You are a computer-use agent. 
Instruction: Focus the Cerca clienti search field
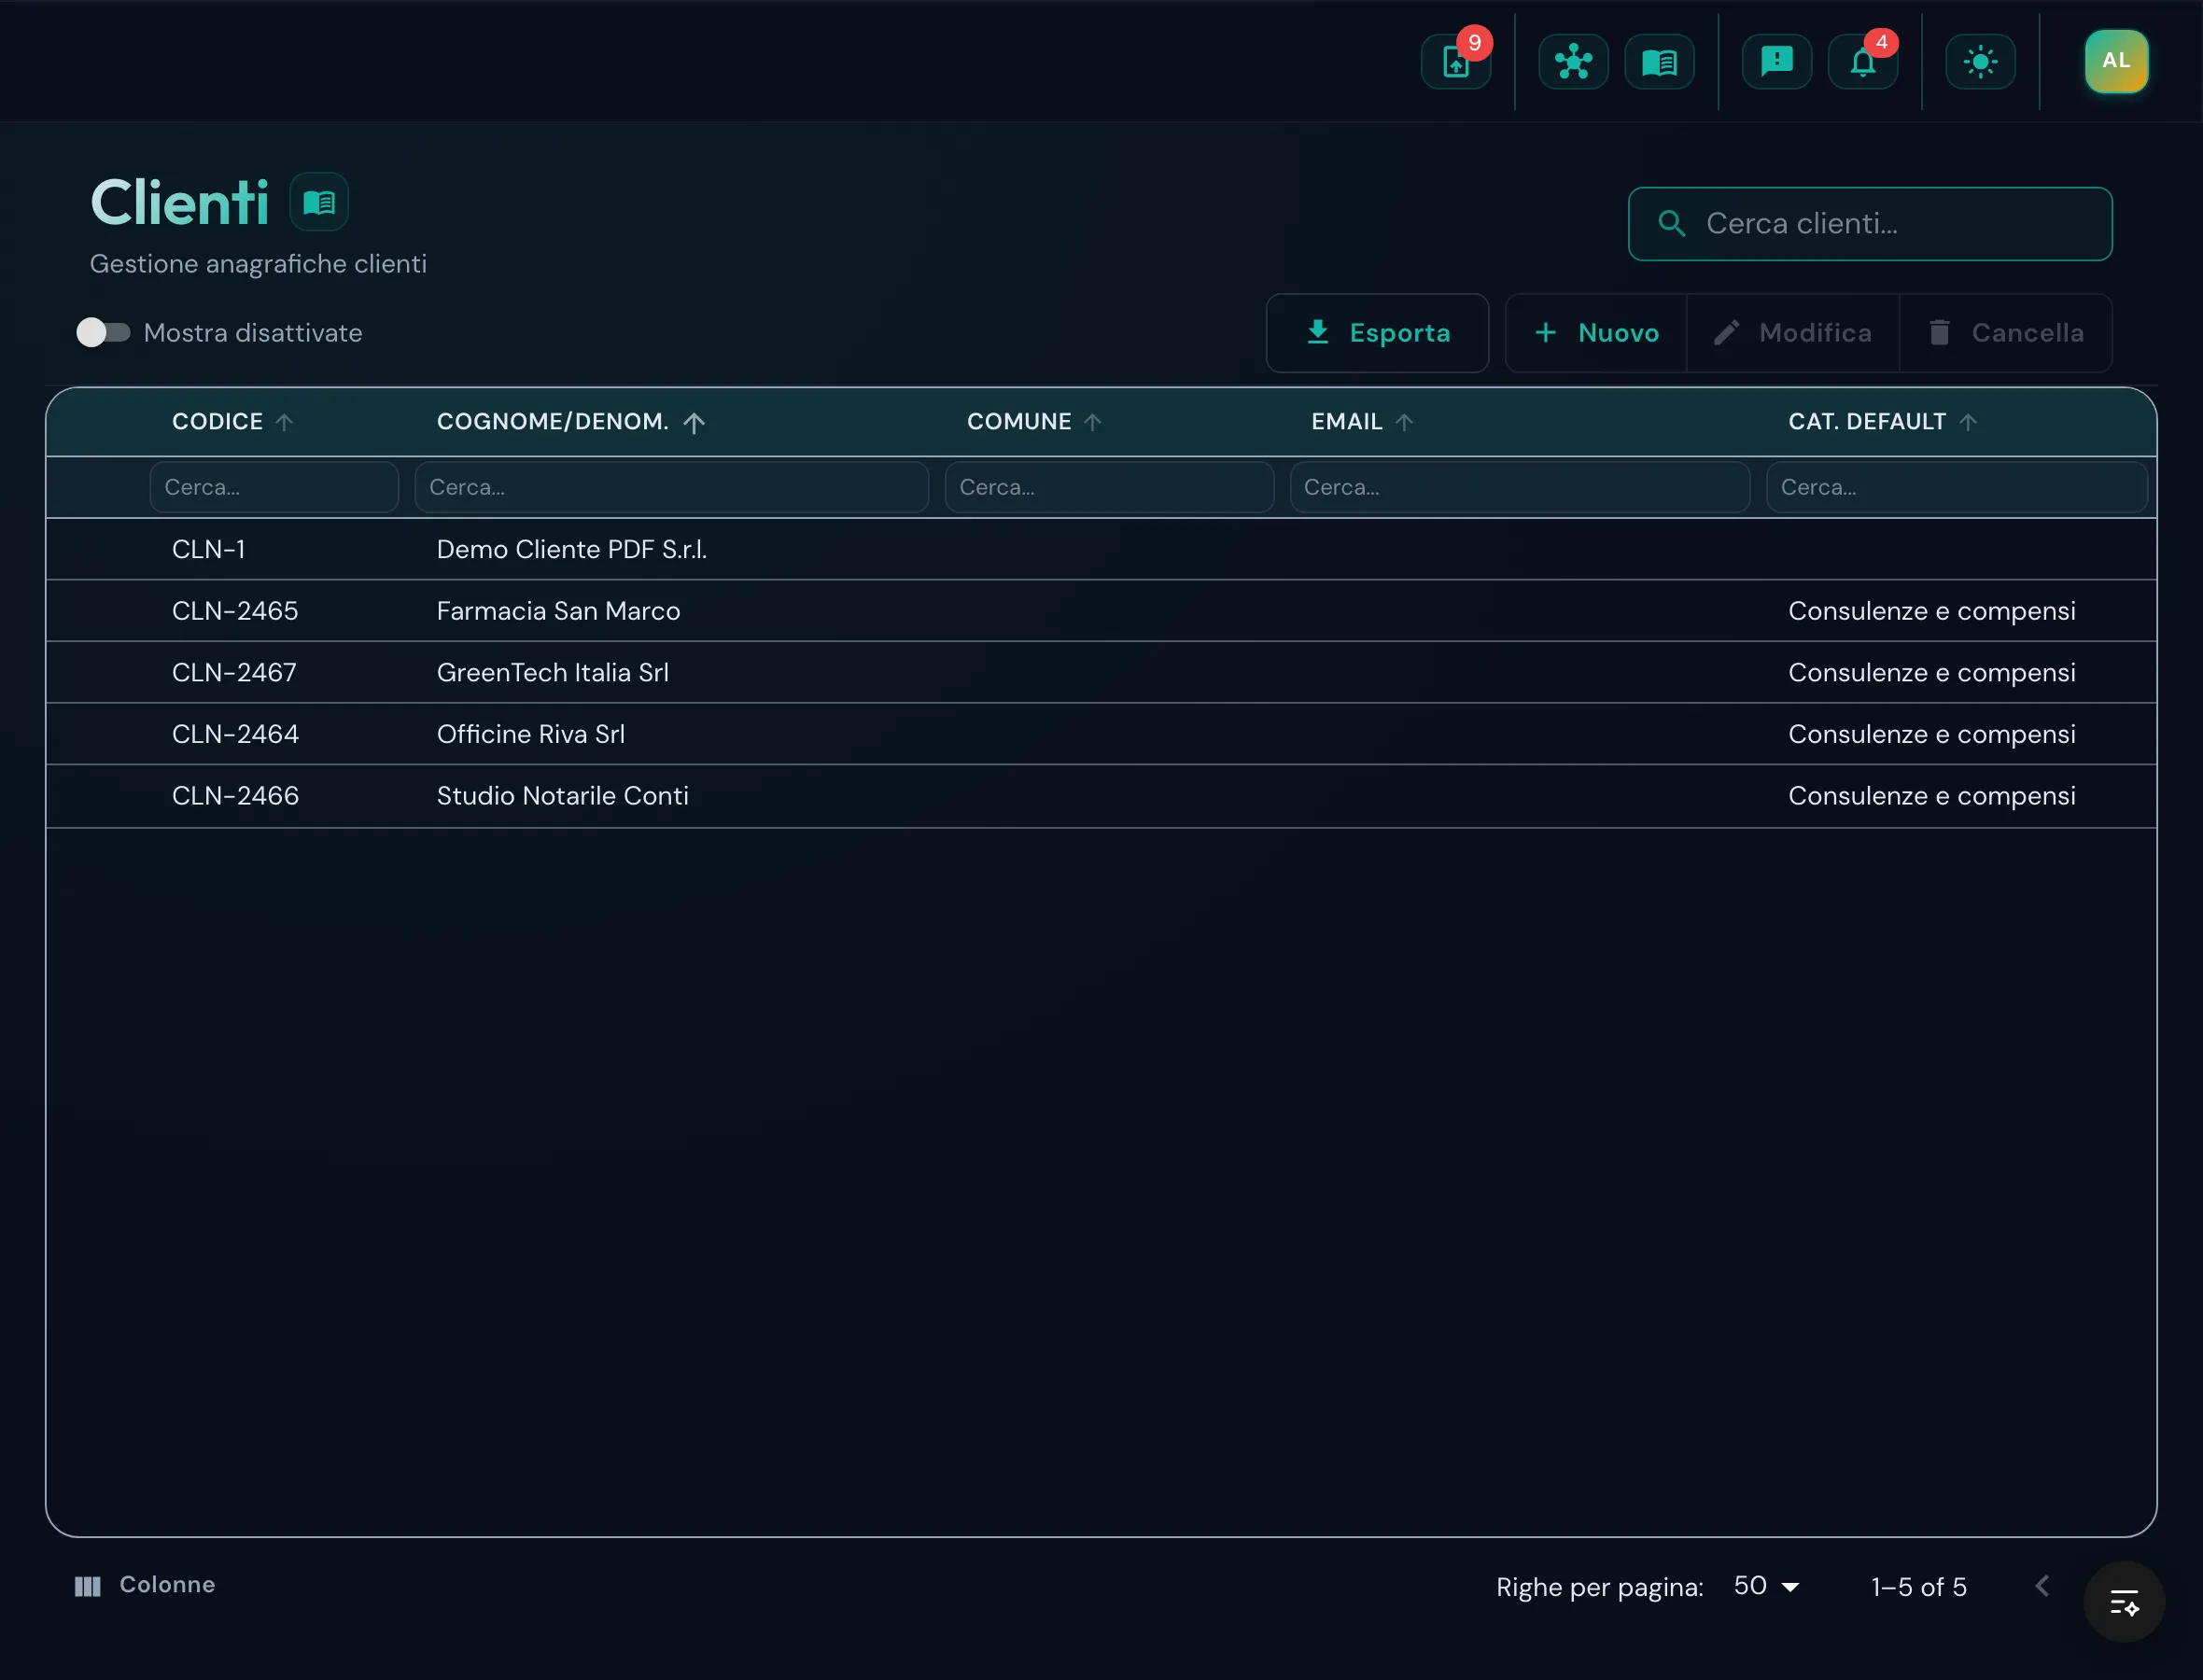[1869, 224]
